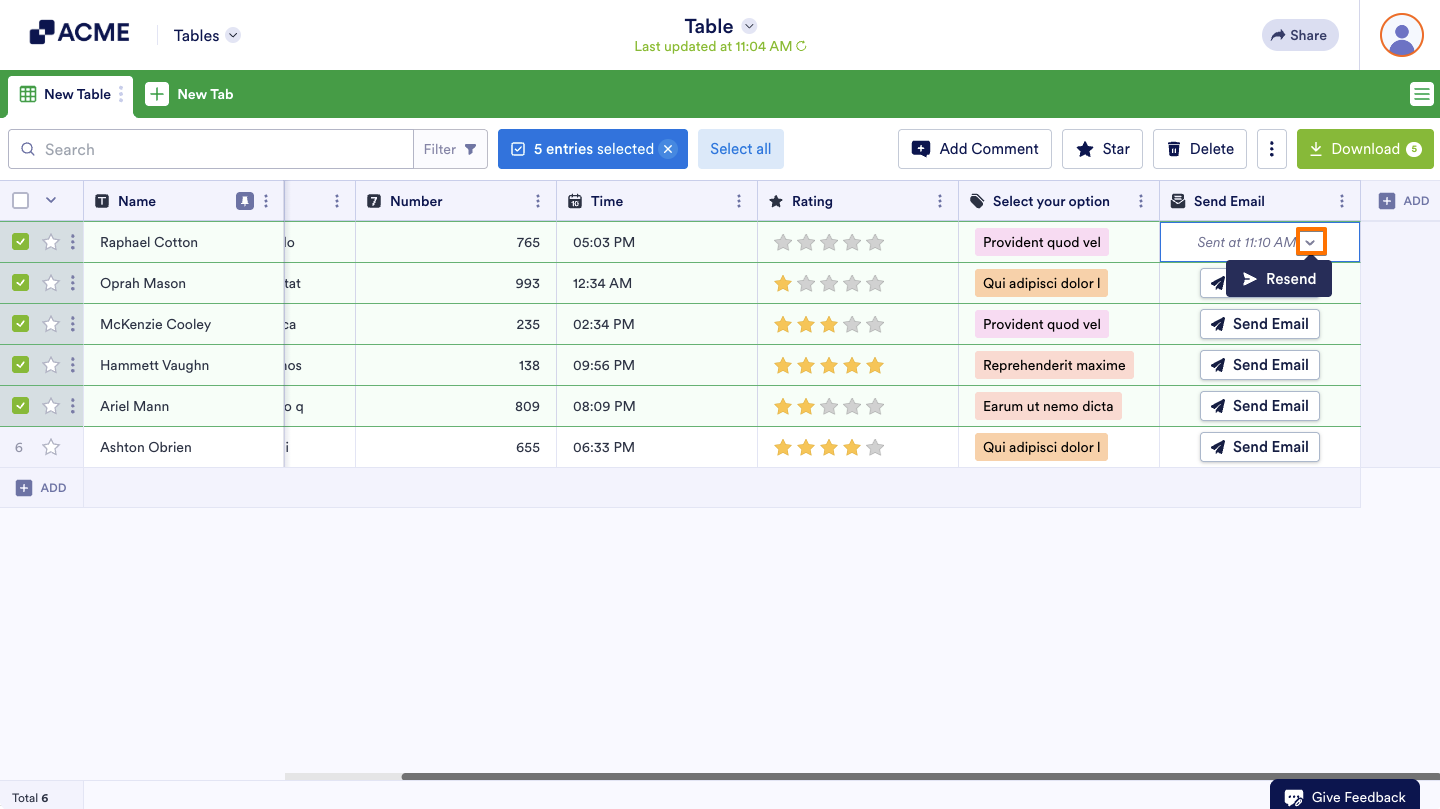Image resolution: width=1440 pixels, height=809 pixels.
Task: Click the Search input field
Action: coord(211,149)
